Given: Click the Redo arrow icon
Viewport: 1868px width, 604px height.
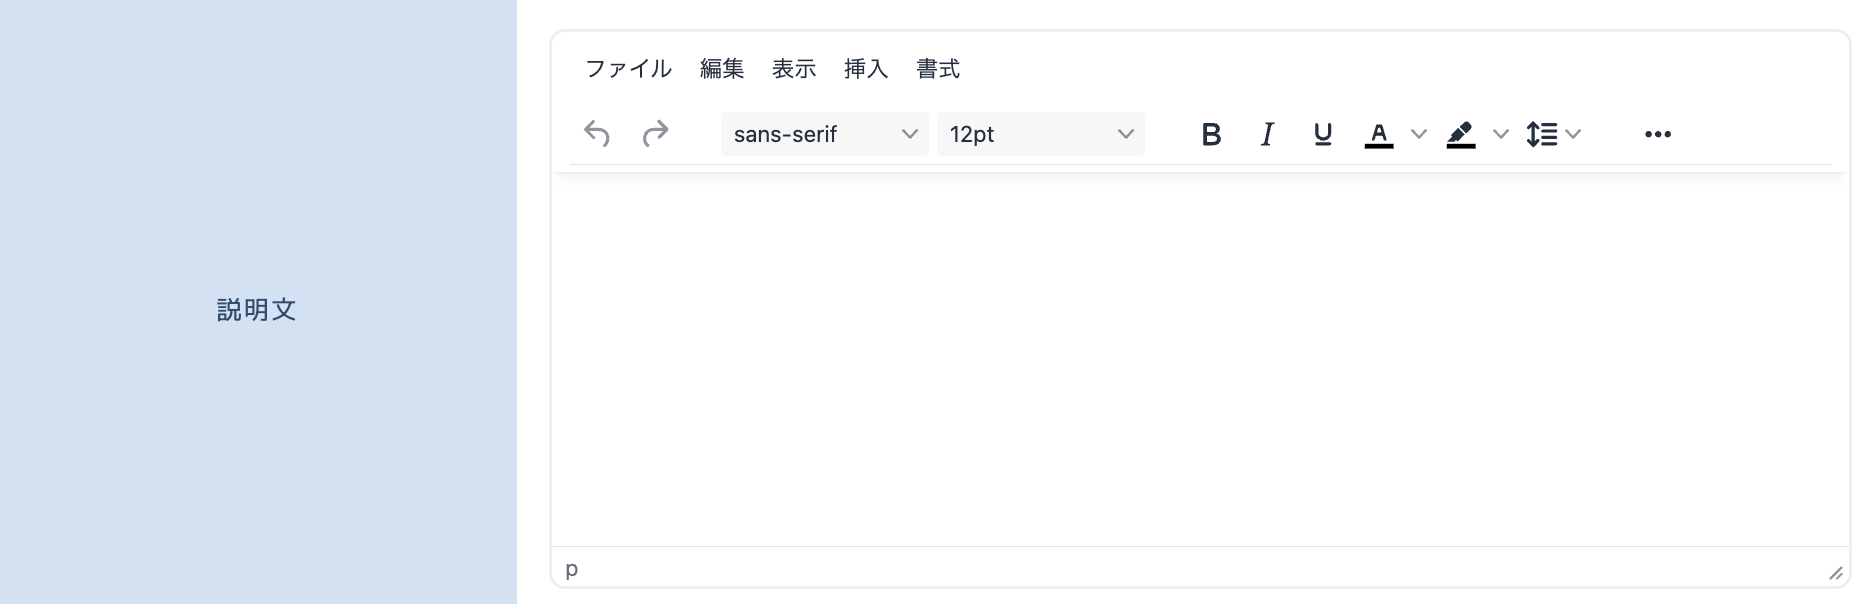Looking at the screenshot, I should coord(655,134).
